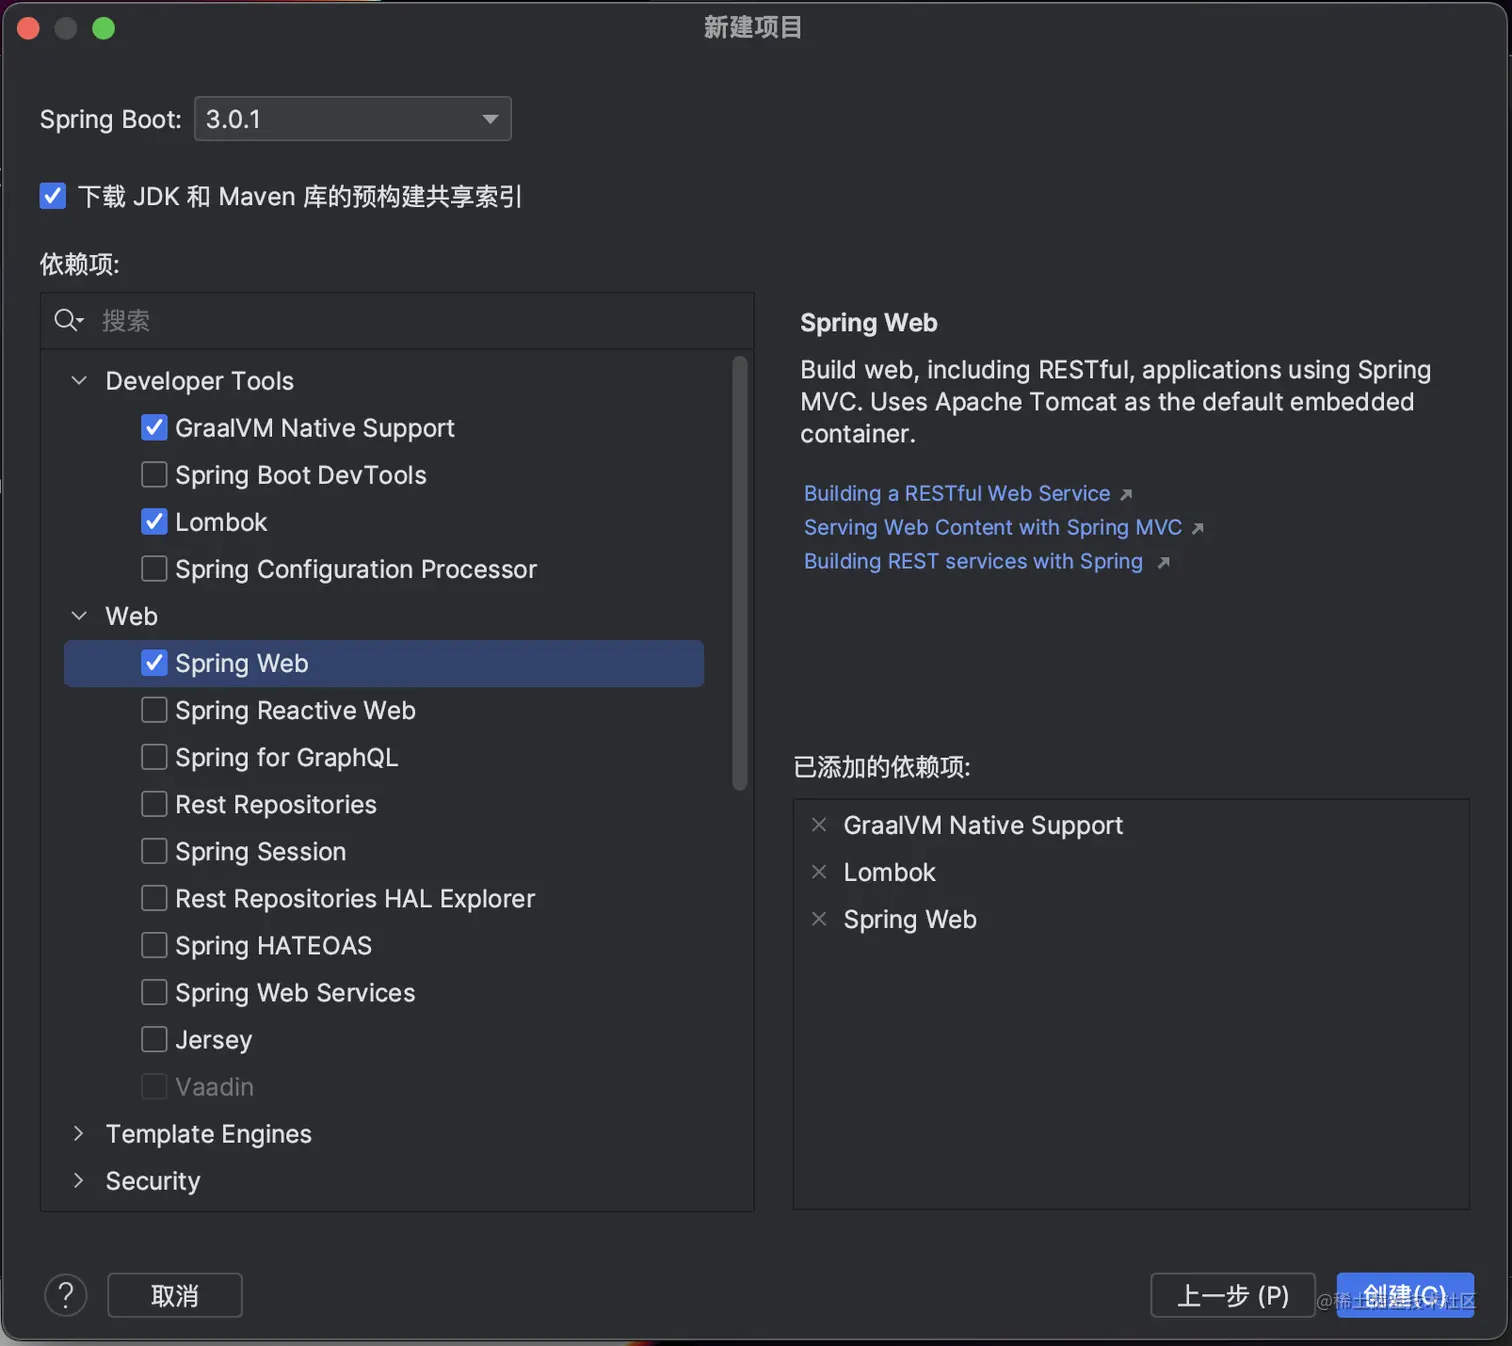Click the arrow icon beside Serving Web Content with Spring MVC
This screenshot has height=1346, width=1512.
pos(1199,527)
